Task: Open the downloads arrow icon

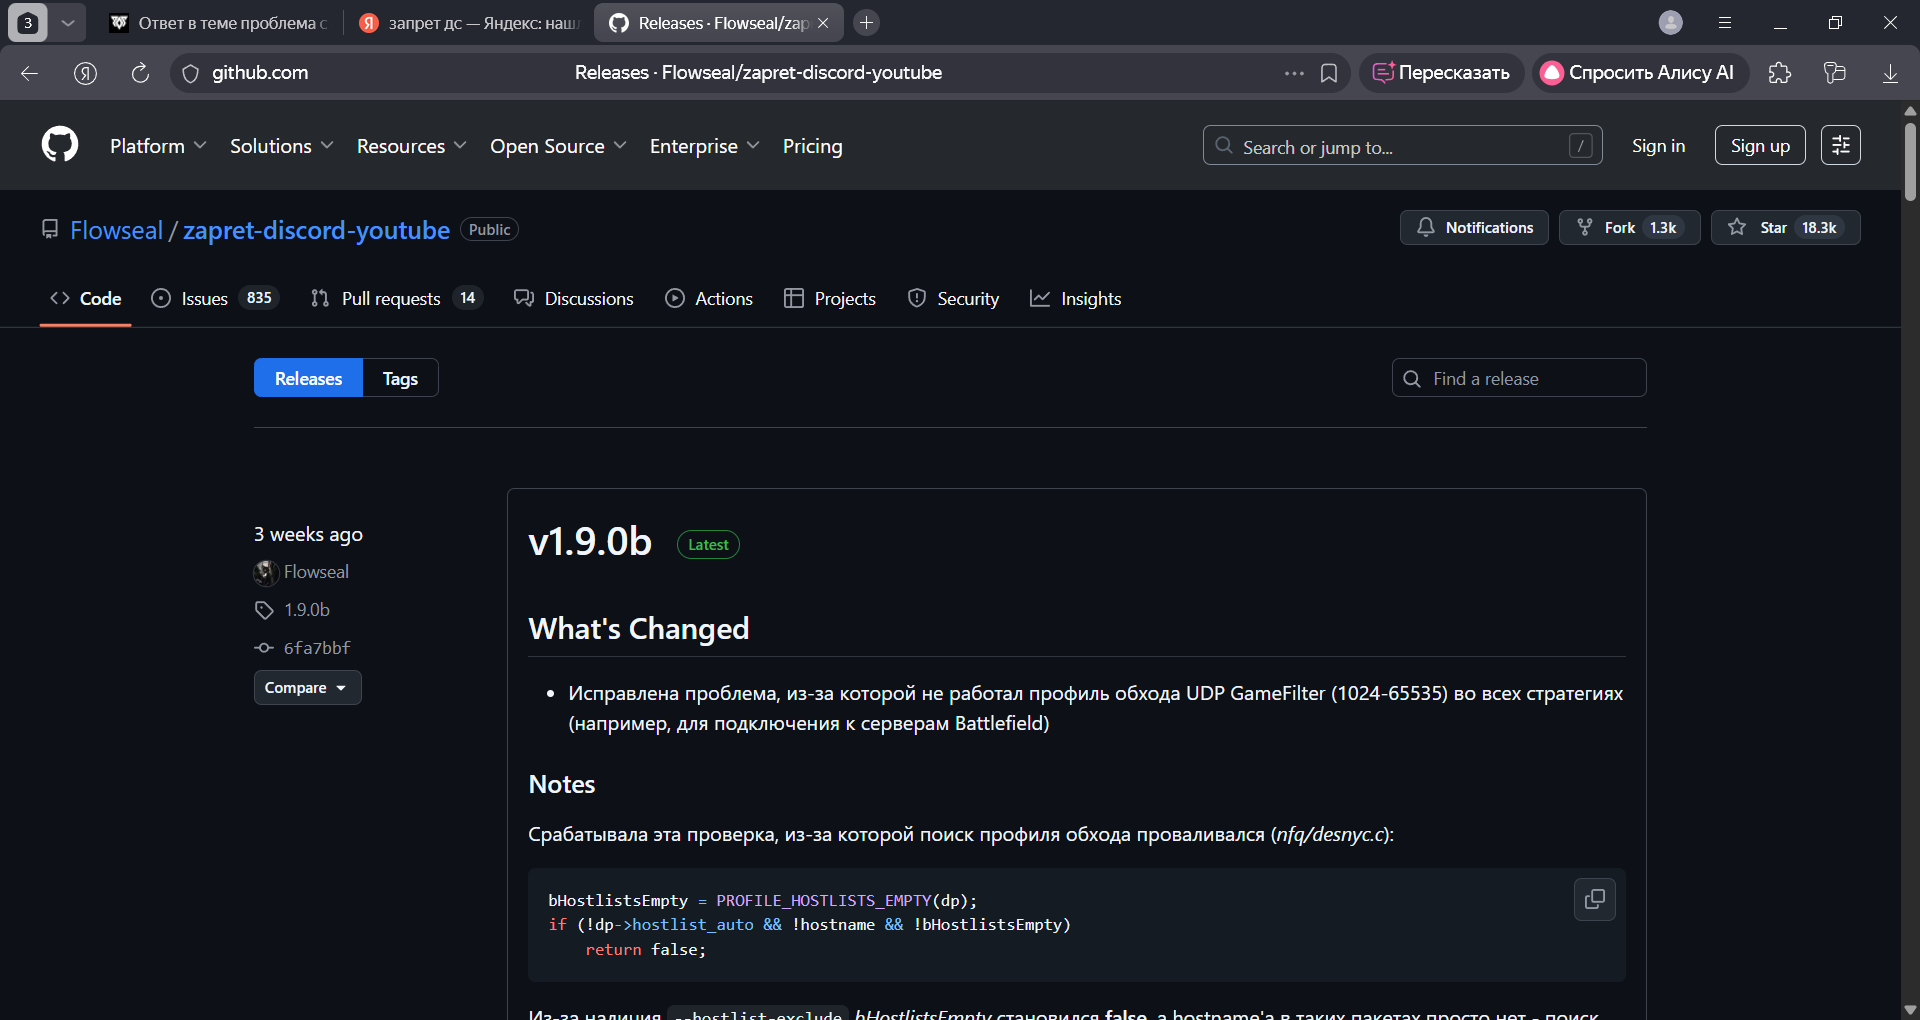Action: tap(1890, 73)
